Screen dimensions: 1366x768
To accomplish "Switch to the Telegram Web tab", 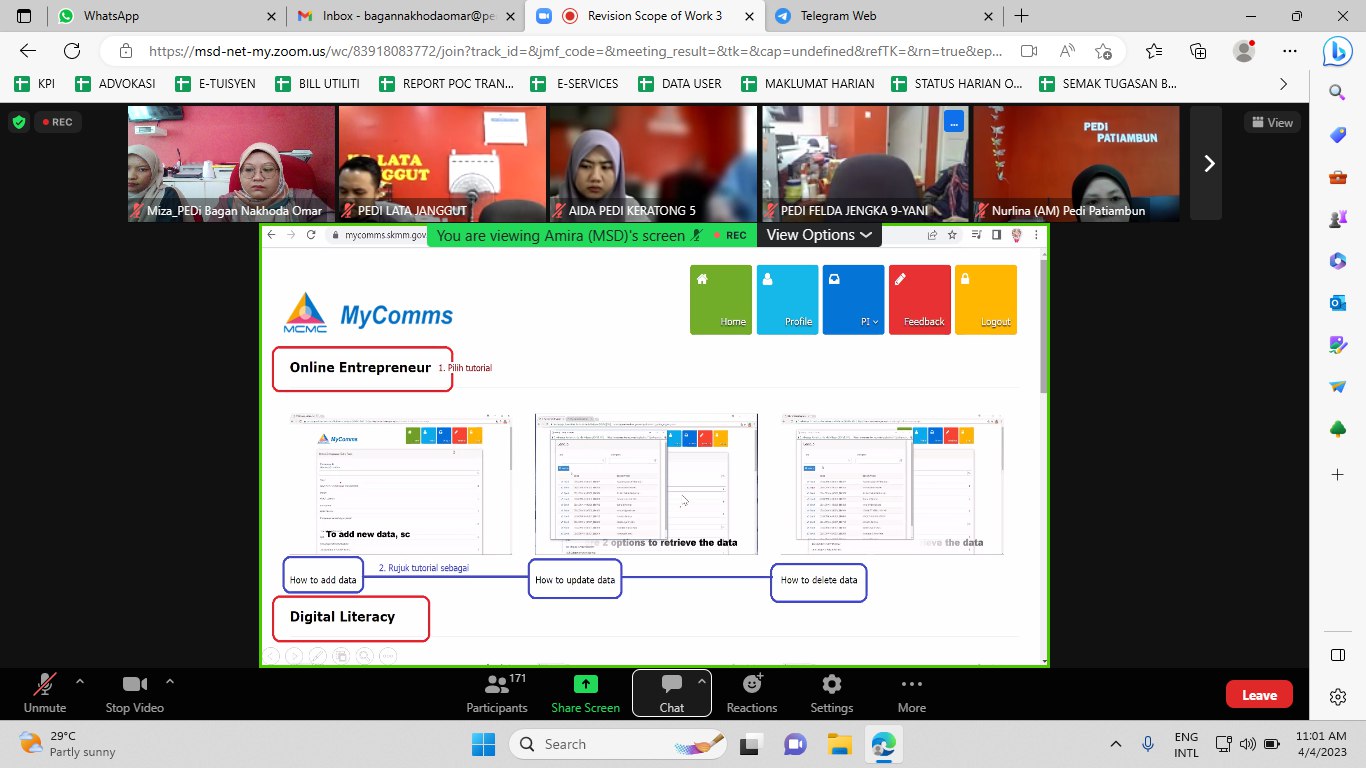I will [x=885, y=16].
